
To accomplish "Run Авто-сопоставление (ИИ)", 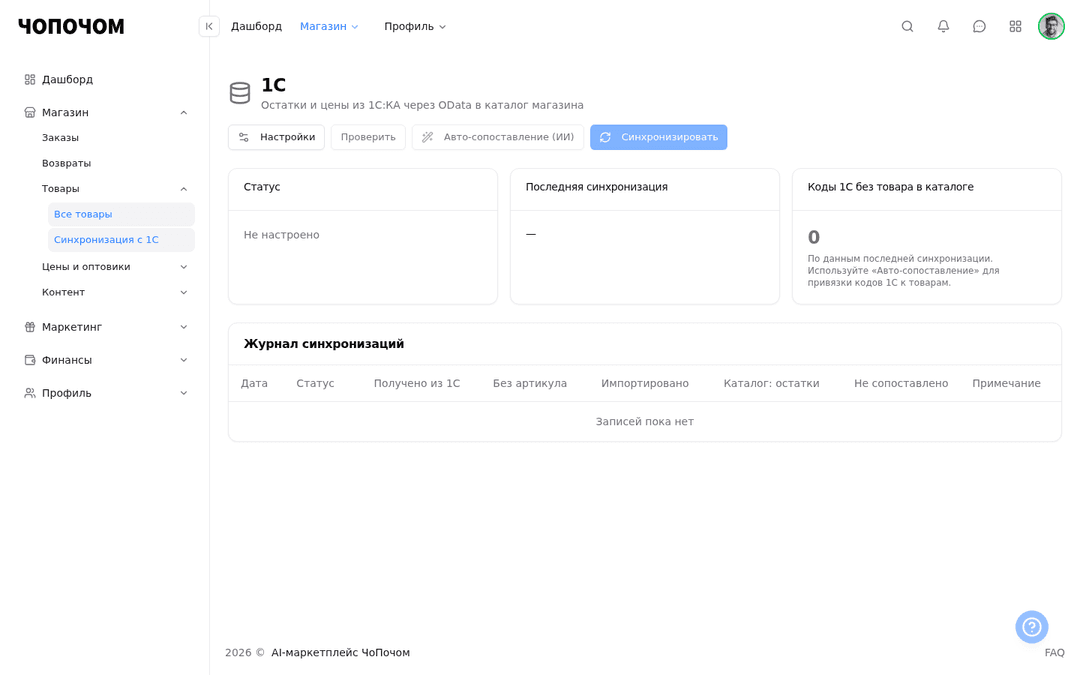I will pyautogui.click(x=498, y=137).
